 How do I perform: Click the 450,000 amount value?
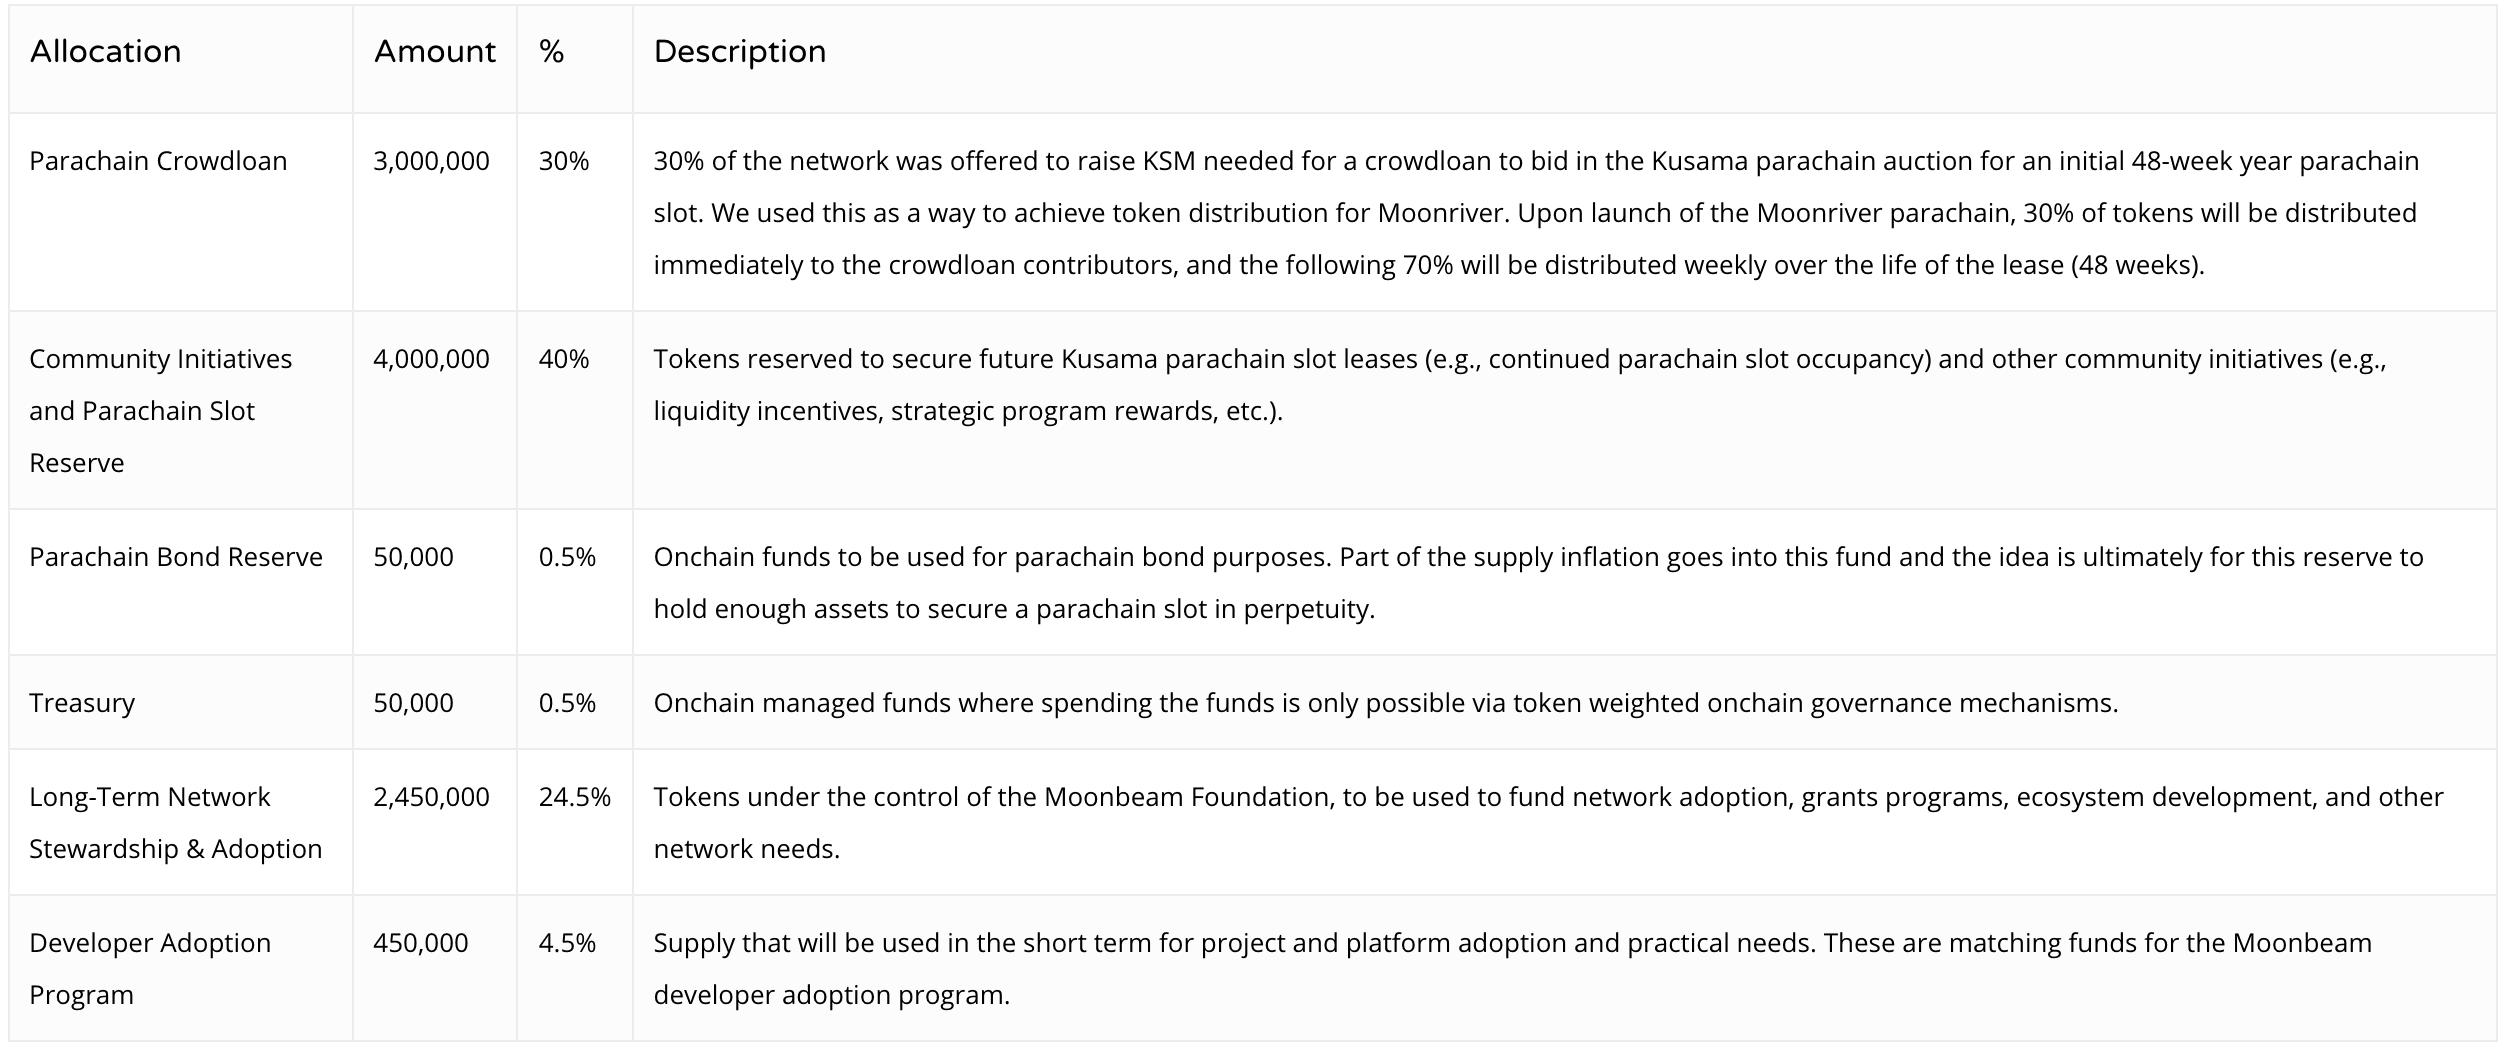click(420, 943)
